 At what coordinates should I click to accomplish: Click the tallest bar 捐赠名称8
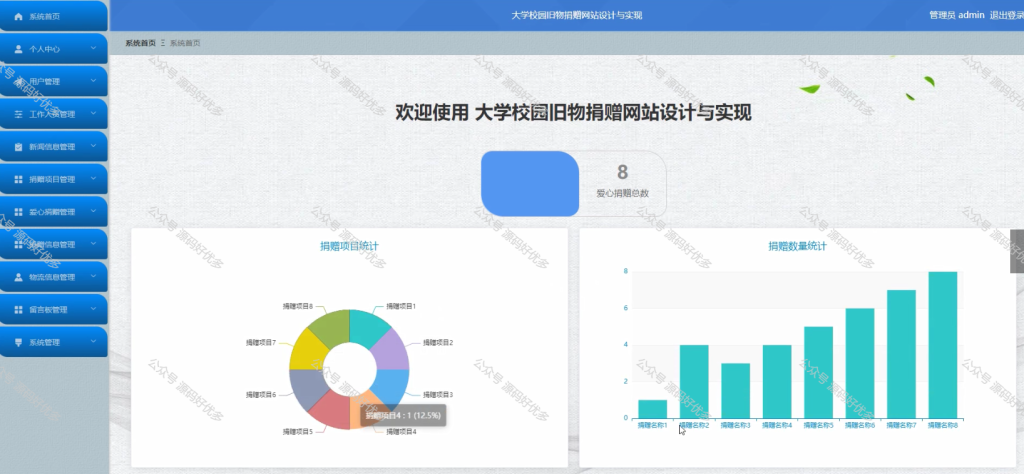click(x=942, y=345)
